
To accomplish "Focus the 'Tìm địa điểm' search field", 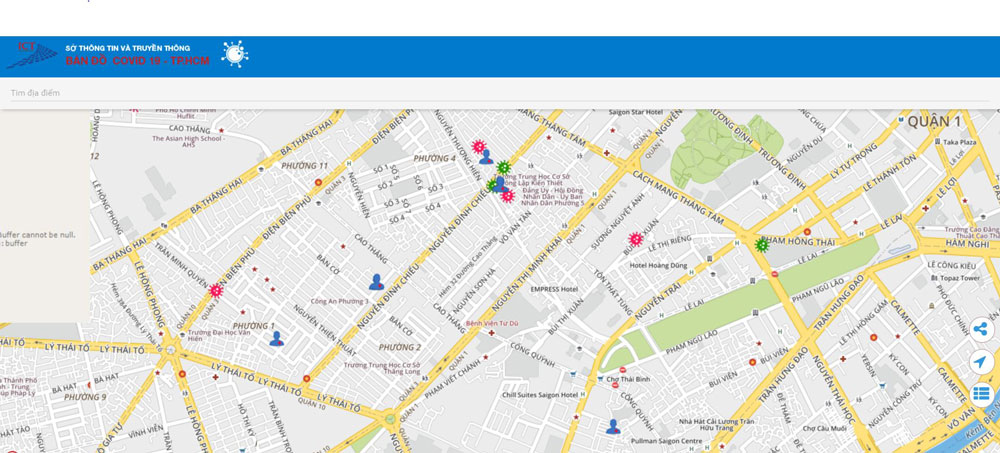I will click(500, 93).
